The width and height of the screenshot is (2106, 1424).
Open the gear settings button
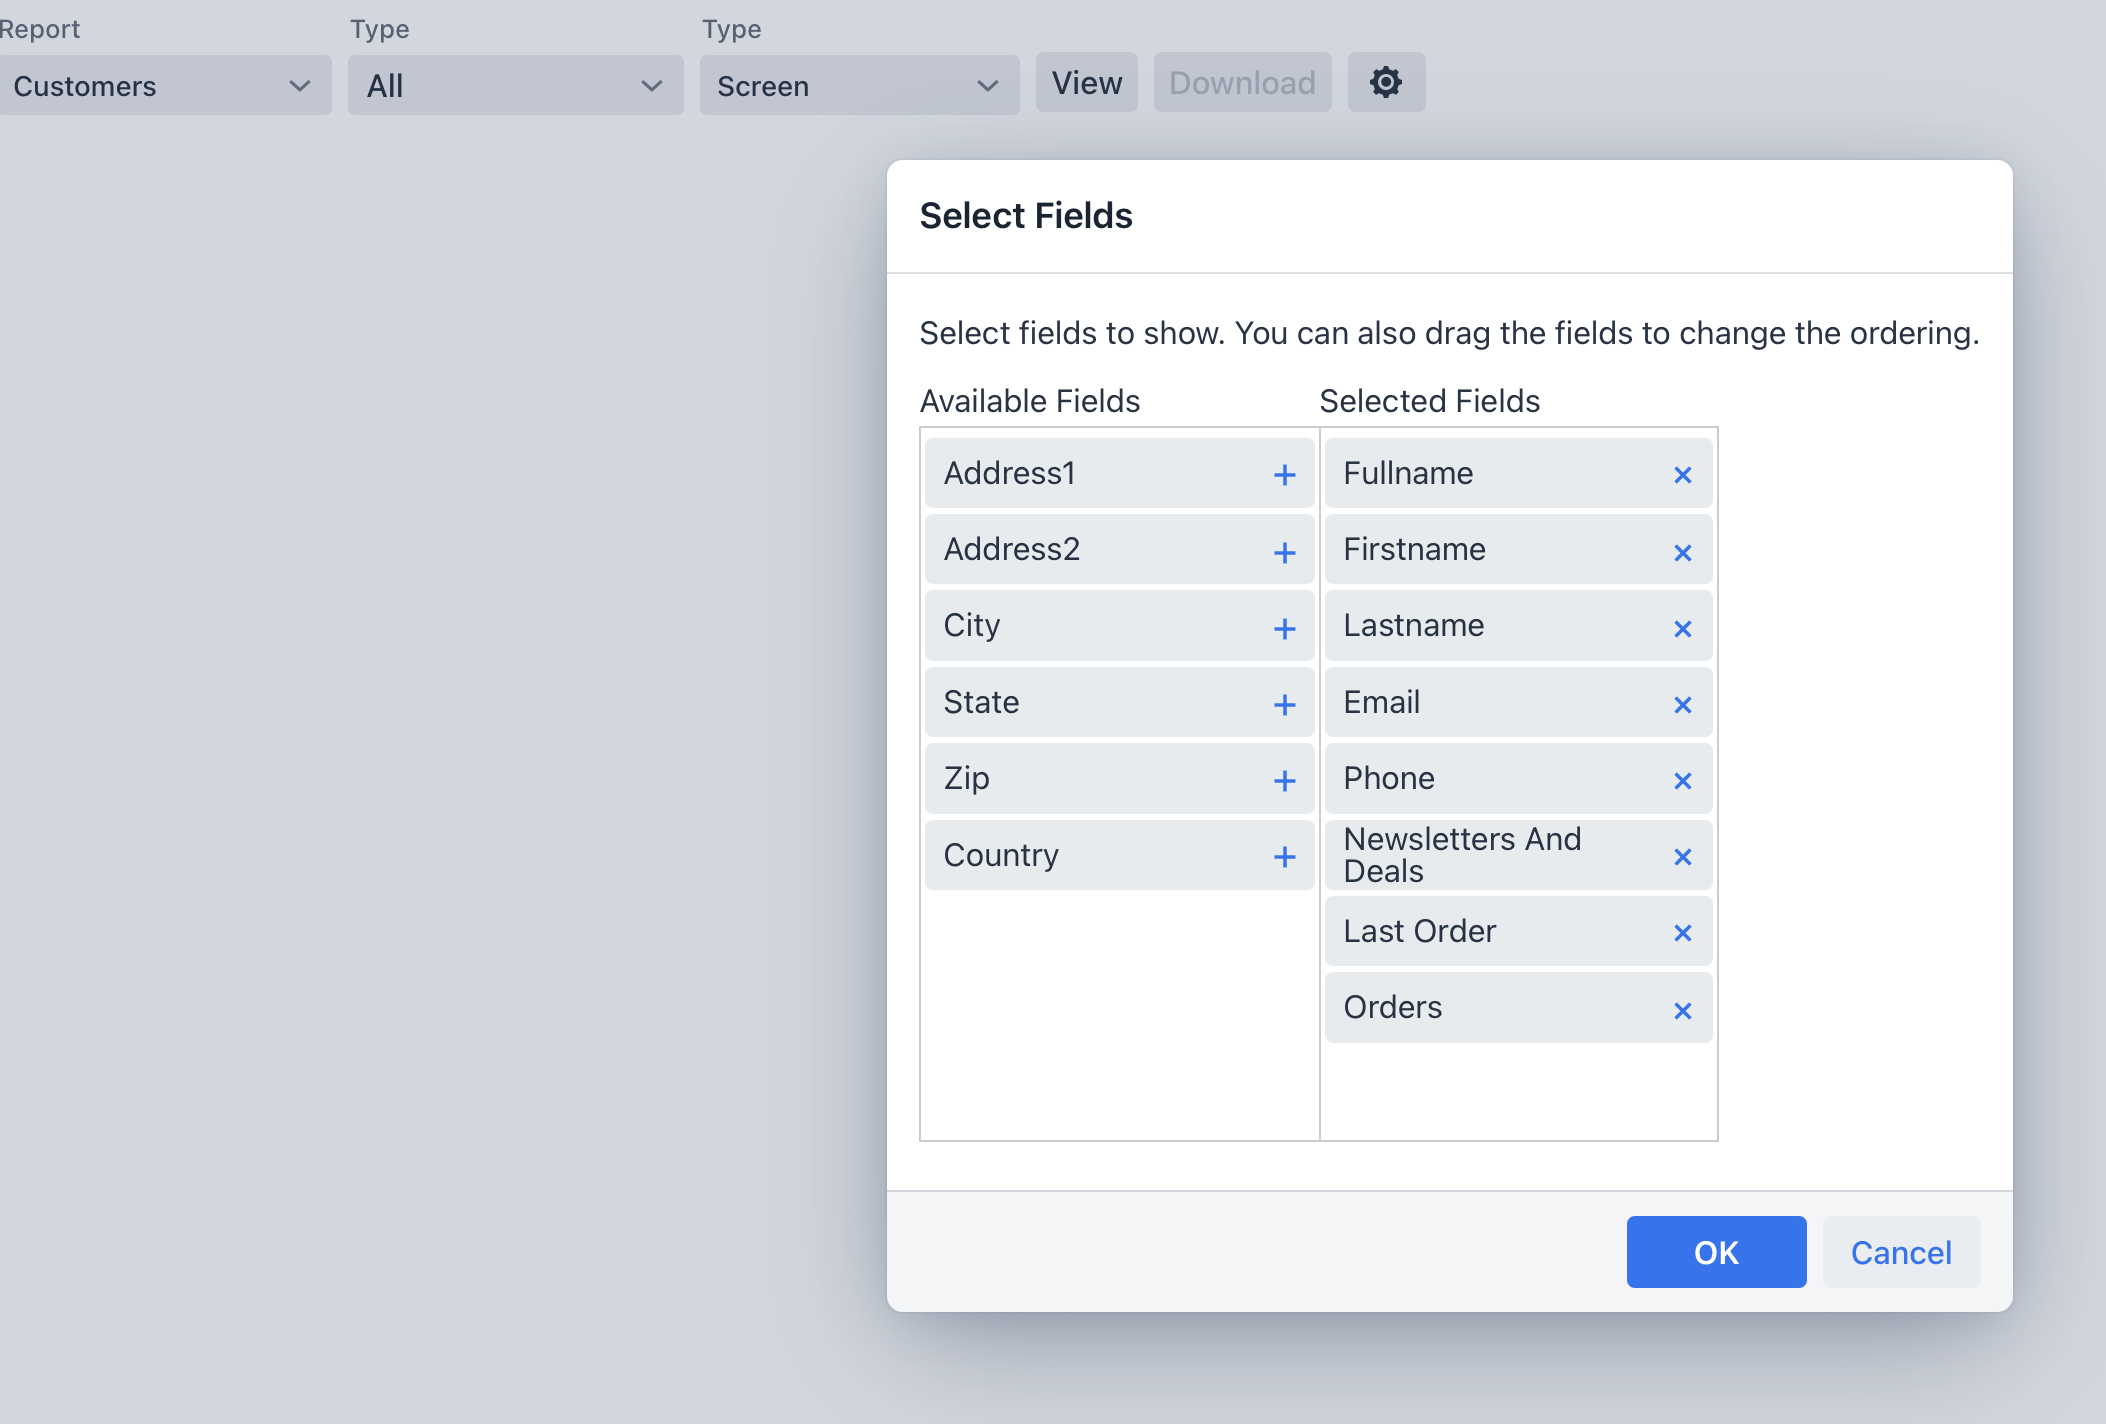[1386, 82]
